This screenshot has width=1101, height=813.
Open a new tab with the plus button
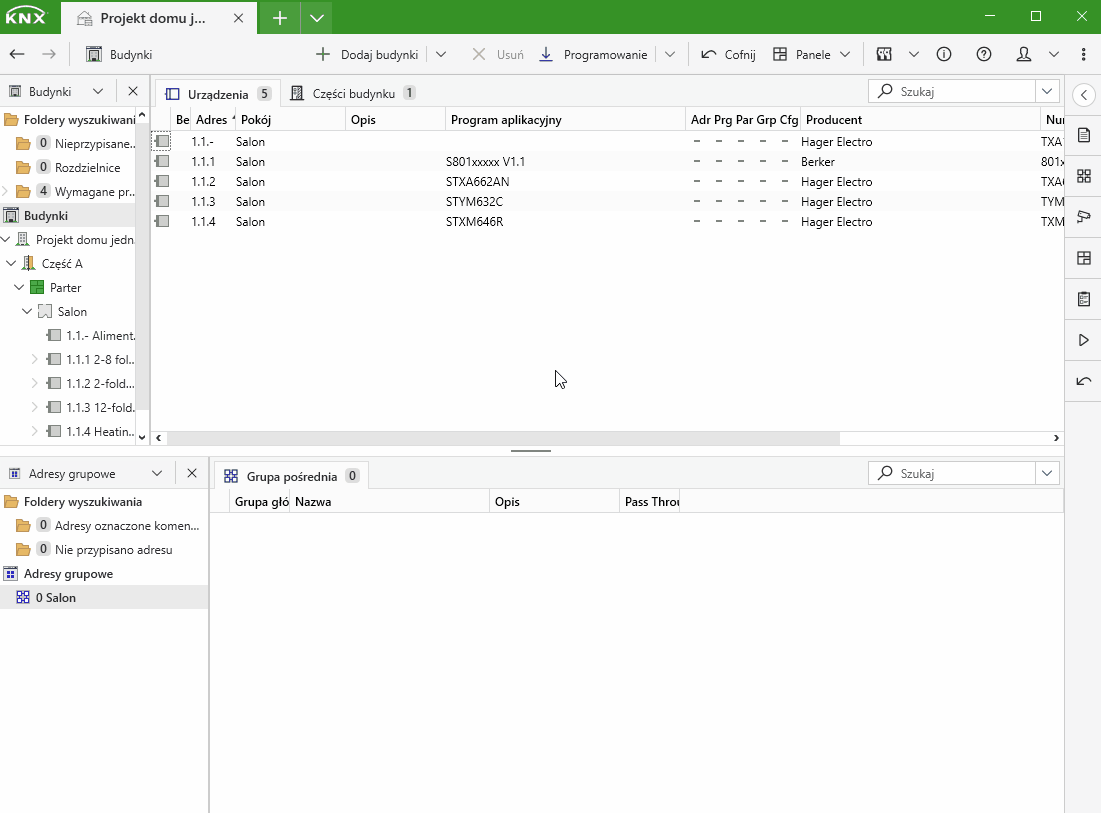(280, 17)
